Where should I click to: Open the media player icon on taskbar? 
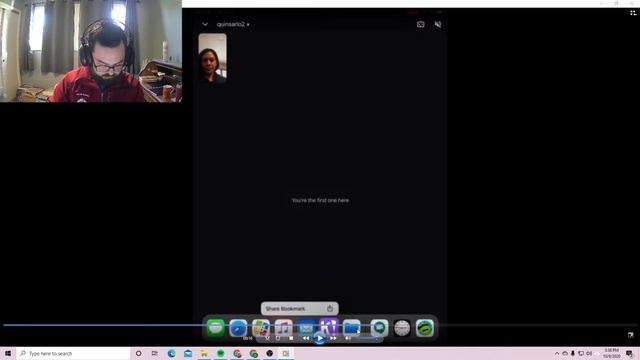click(x=286, y=353)
